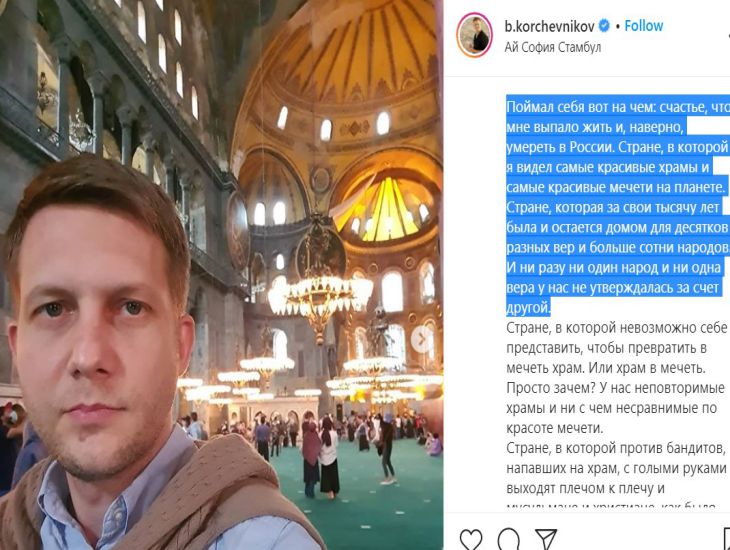Share the post with the paper plane icon

point(546,539)
